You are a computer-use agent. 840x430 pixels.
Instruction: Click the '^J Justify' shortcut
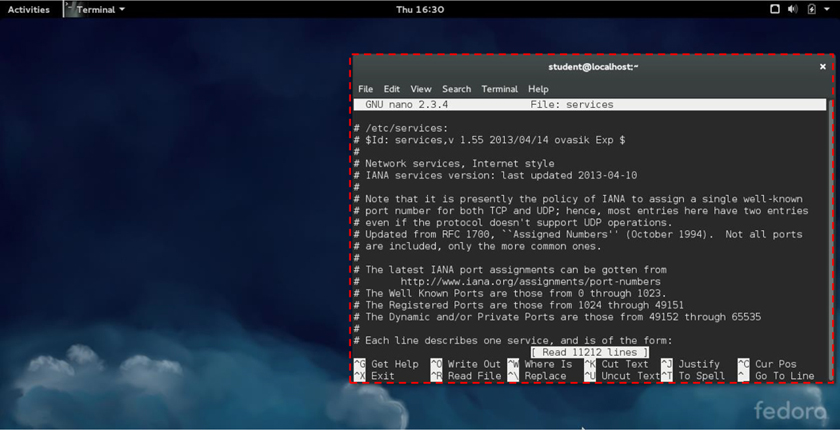pyautogui.click(x=690, y=364)
